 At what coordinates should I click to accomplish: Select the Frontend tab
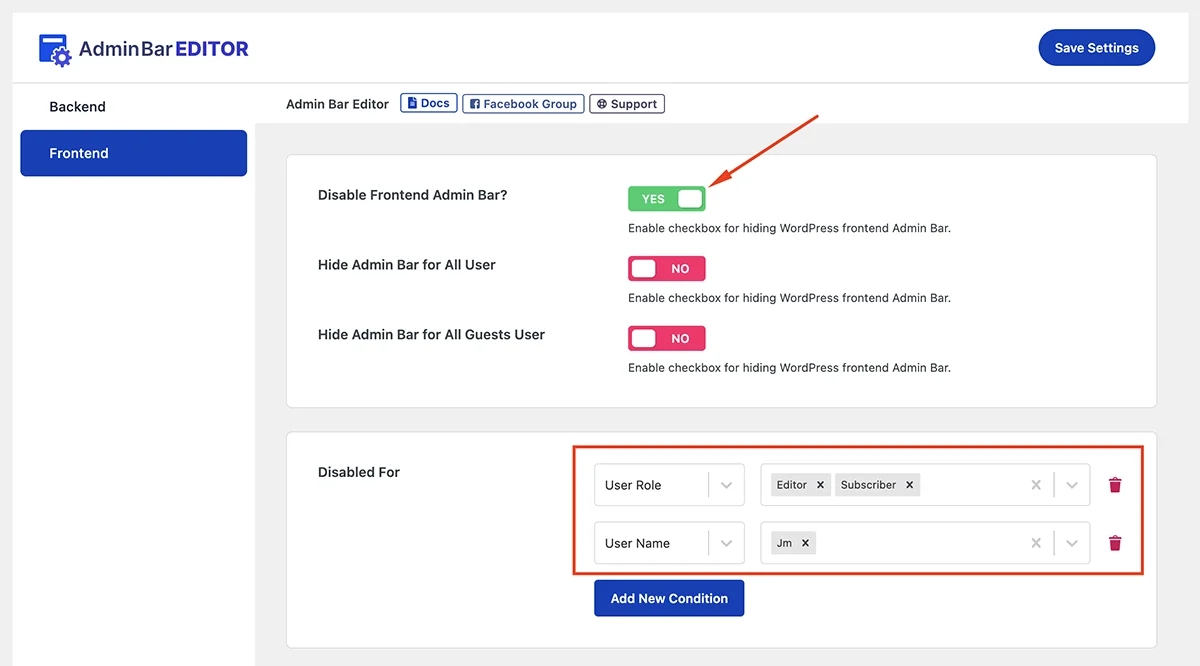pos(133,153)
